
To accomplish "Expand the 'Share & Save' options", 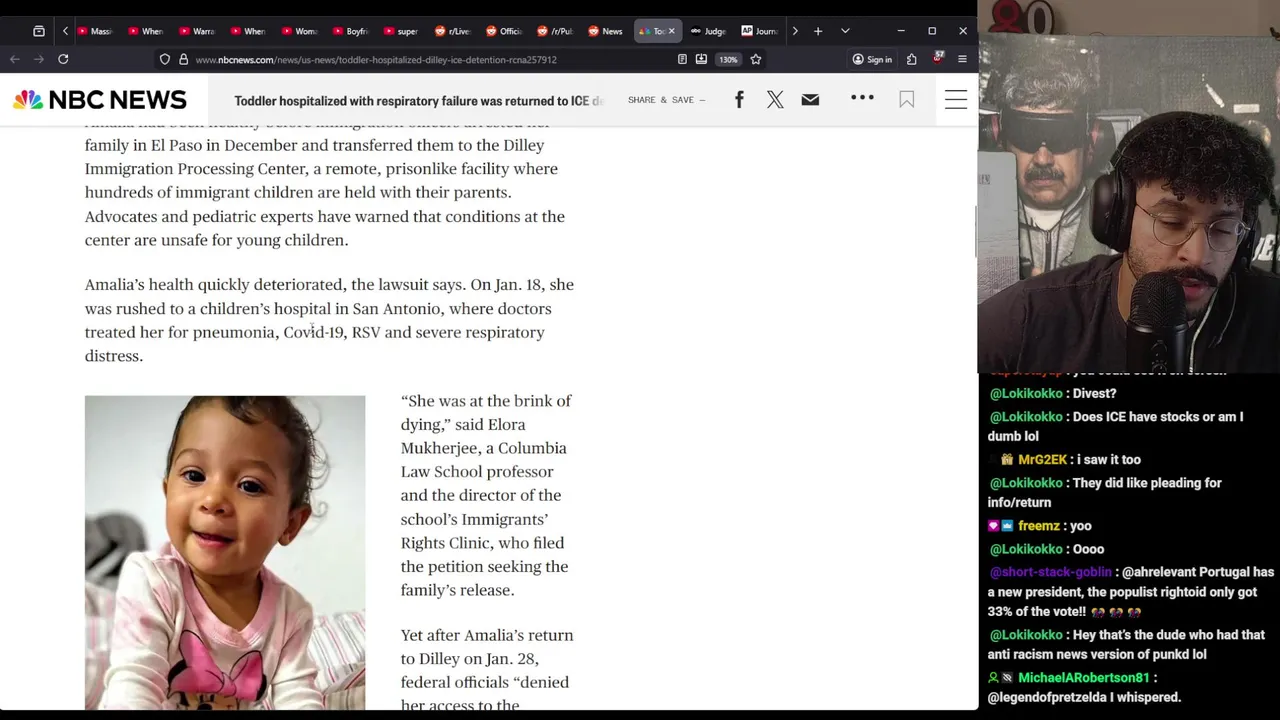I will point(666,100).
